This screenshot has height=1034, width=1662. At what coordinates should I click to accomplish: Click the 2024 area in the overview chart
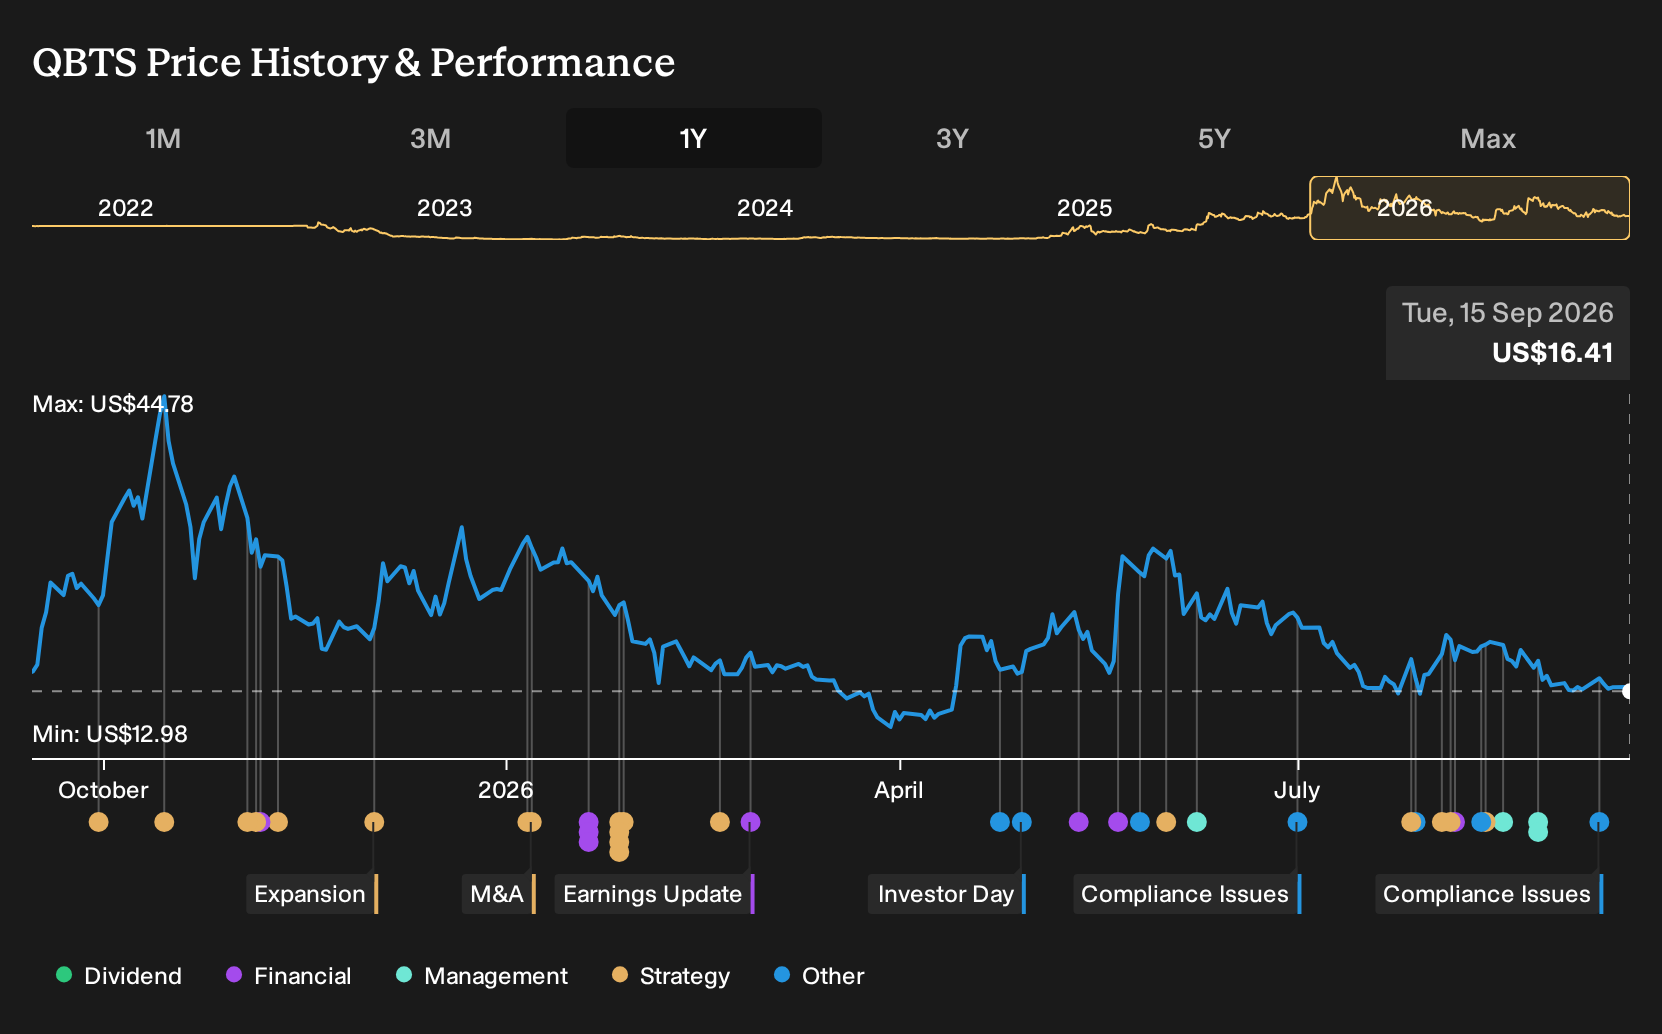pos(765,208)
